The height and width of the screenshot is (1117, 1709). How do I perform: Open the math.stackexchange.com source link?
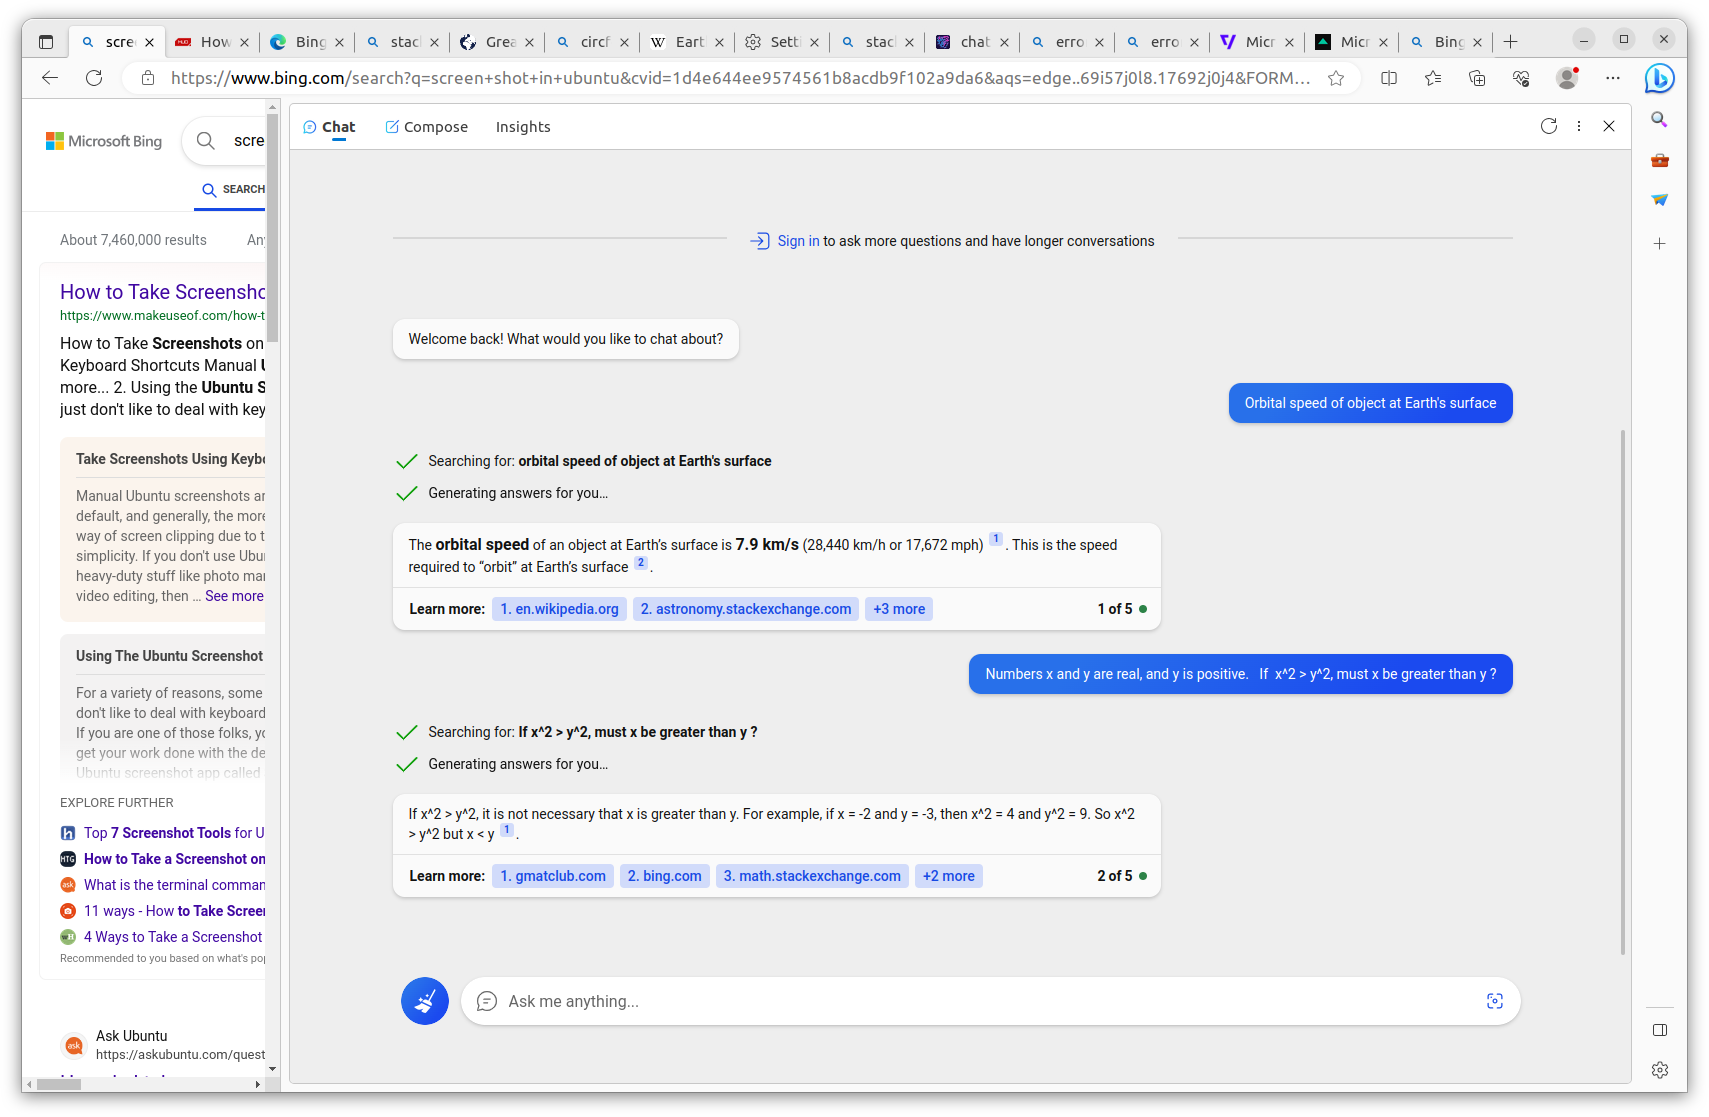[x=811, y=876]
